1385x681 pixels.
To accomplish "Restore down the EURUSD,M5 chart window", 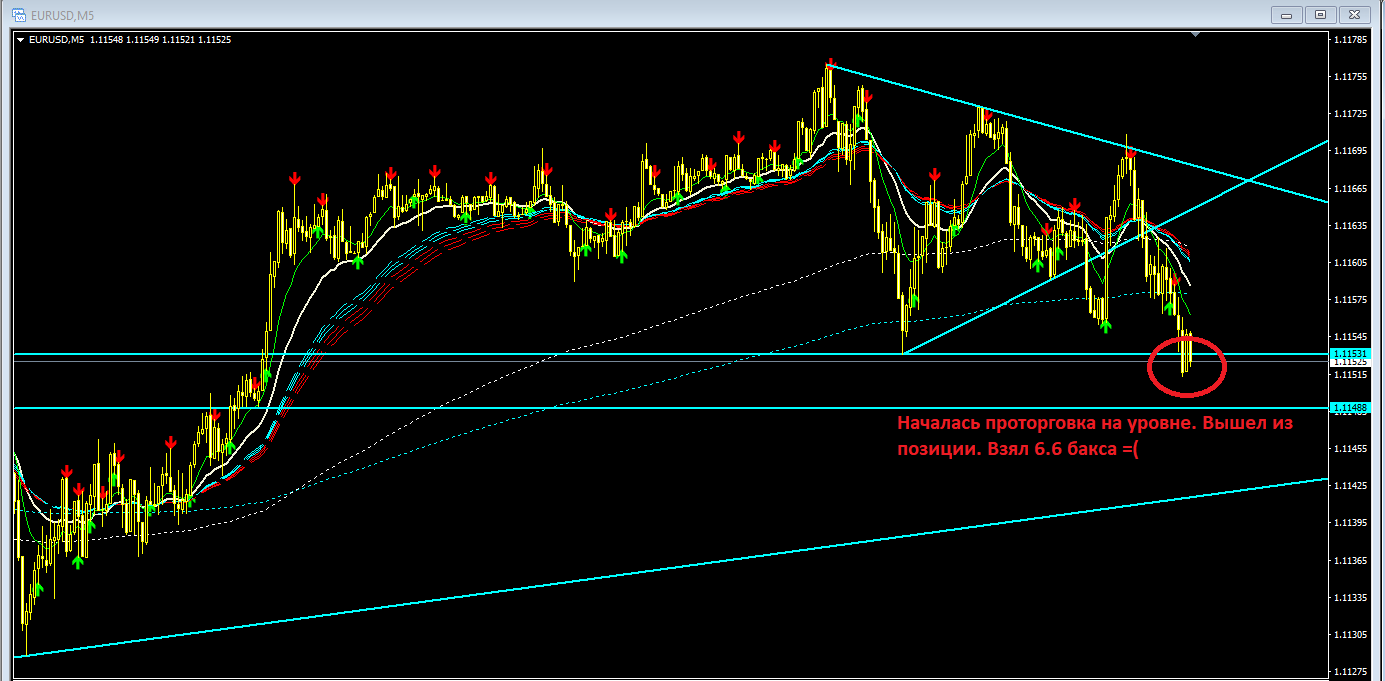I will (1321, 14).
